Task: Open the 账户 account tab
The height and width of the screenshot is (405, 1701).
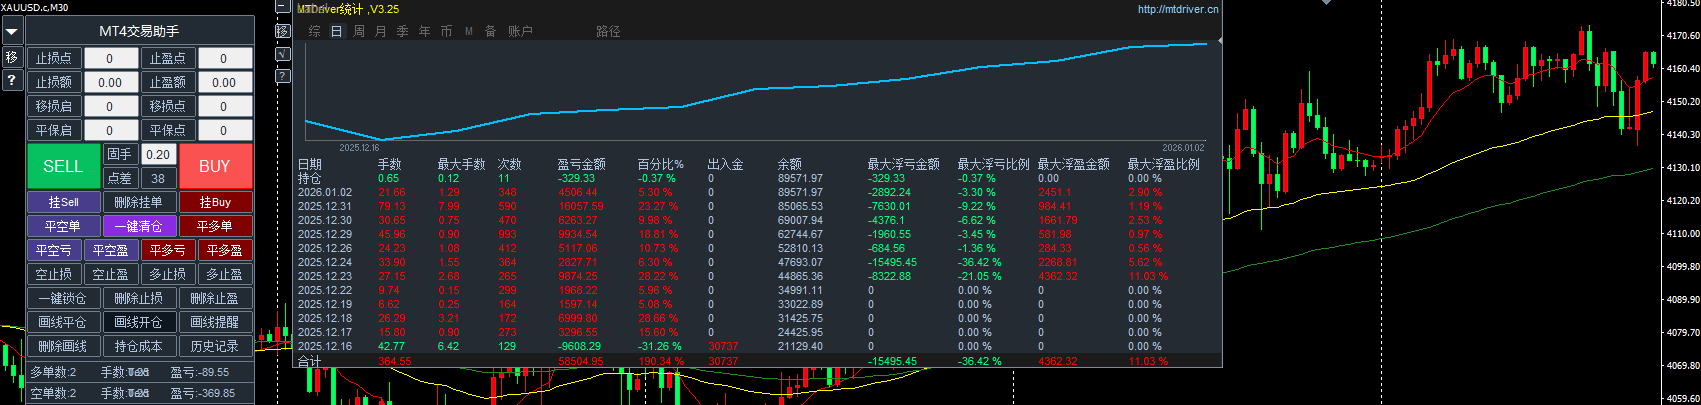Action: pyautogui.click(x=520, y=31)
